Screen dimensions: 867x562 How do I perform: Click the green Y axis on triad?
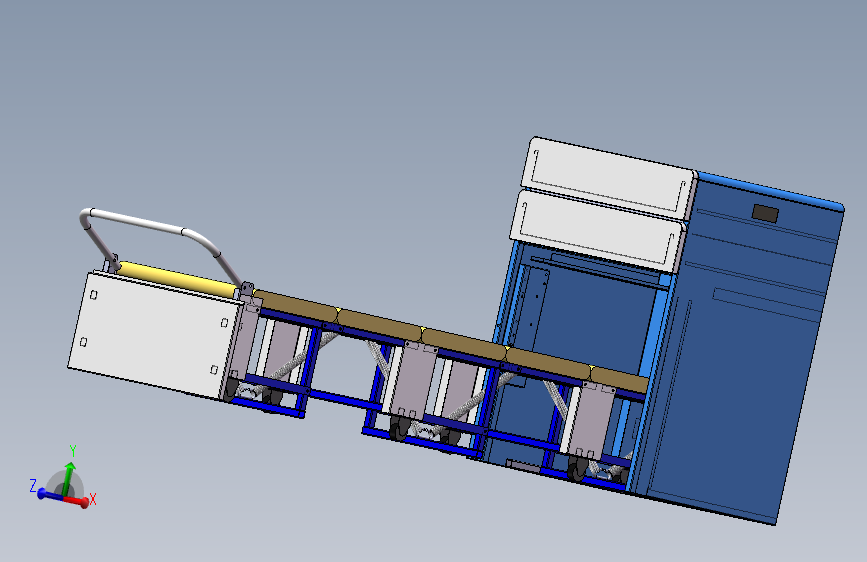(x=68, y=478)
